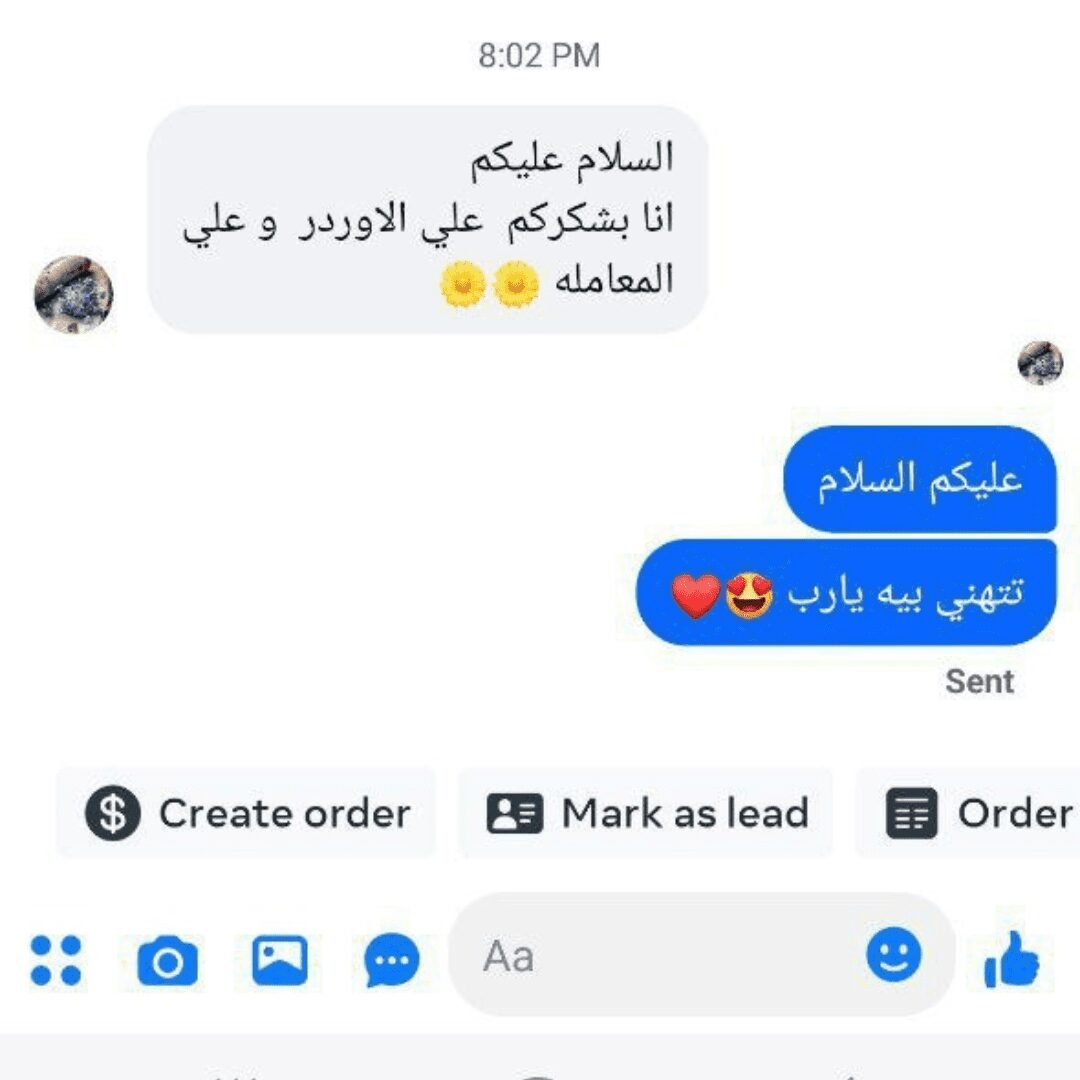
Task: Tap the small seen-receipt avatar
Action: tap(1040, 363)
